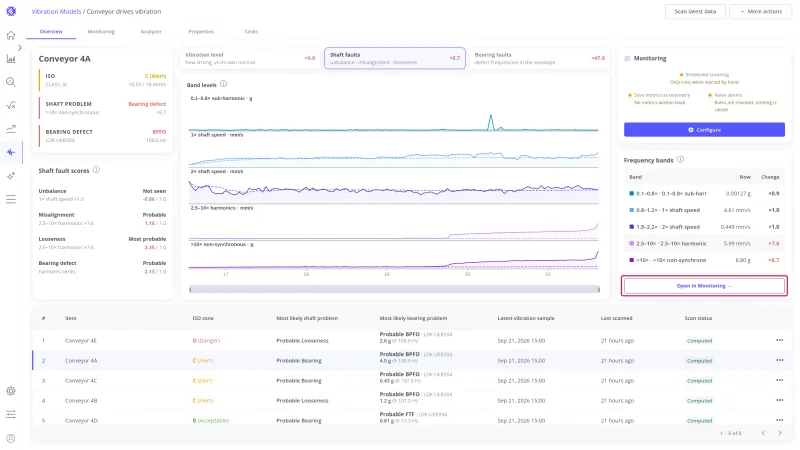
Task: Open the ellipsis menu for Conveyor 4B
Action: point(779,401)
